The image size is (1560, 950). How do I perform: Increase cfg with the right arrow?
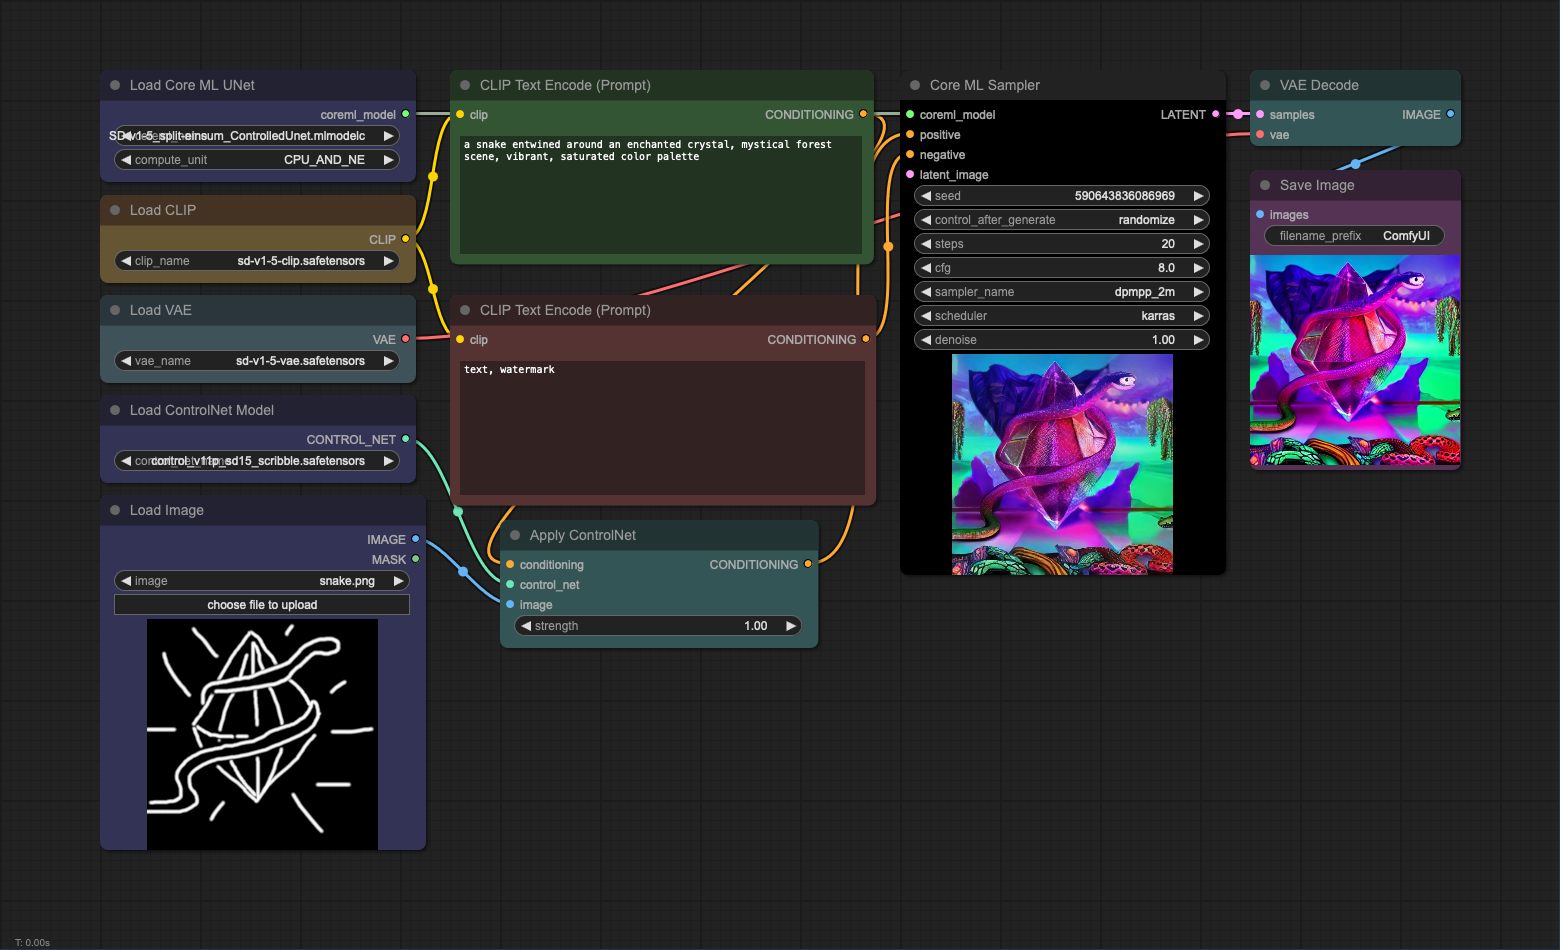coord(1199,268)
